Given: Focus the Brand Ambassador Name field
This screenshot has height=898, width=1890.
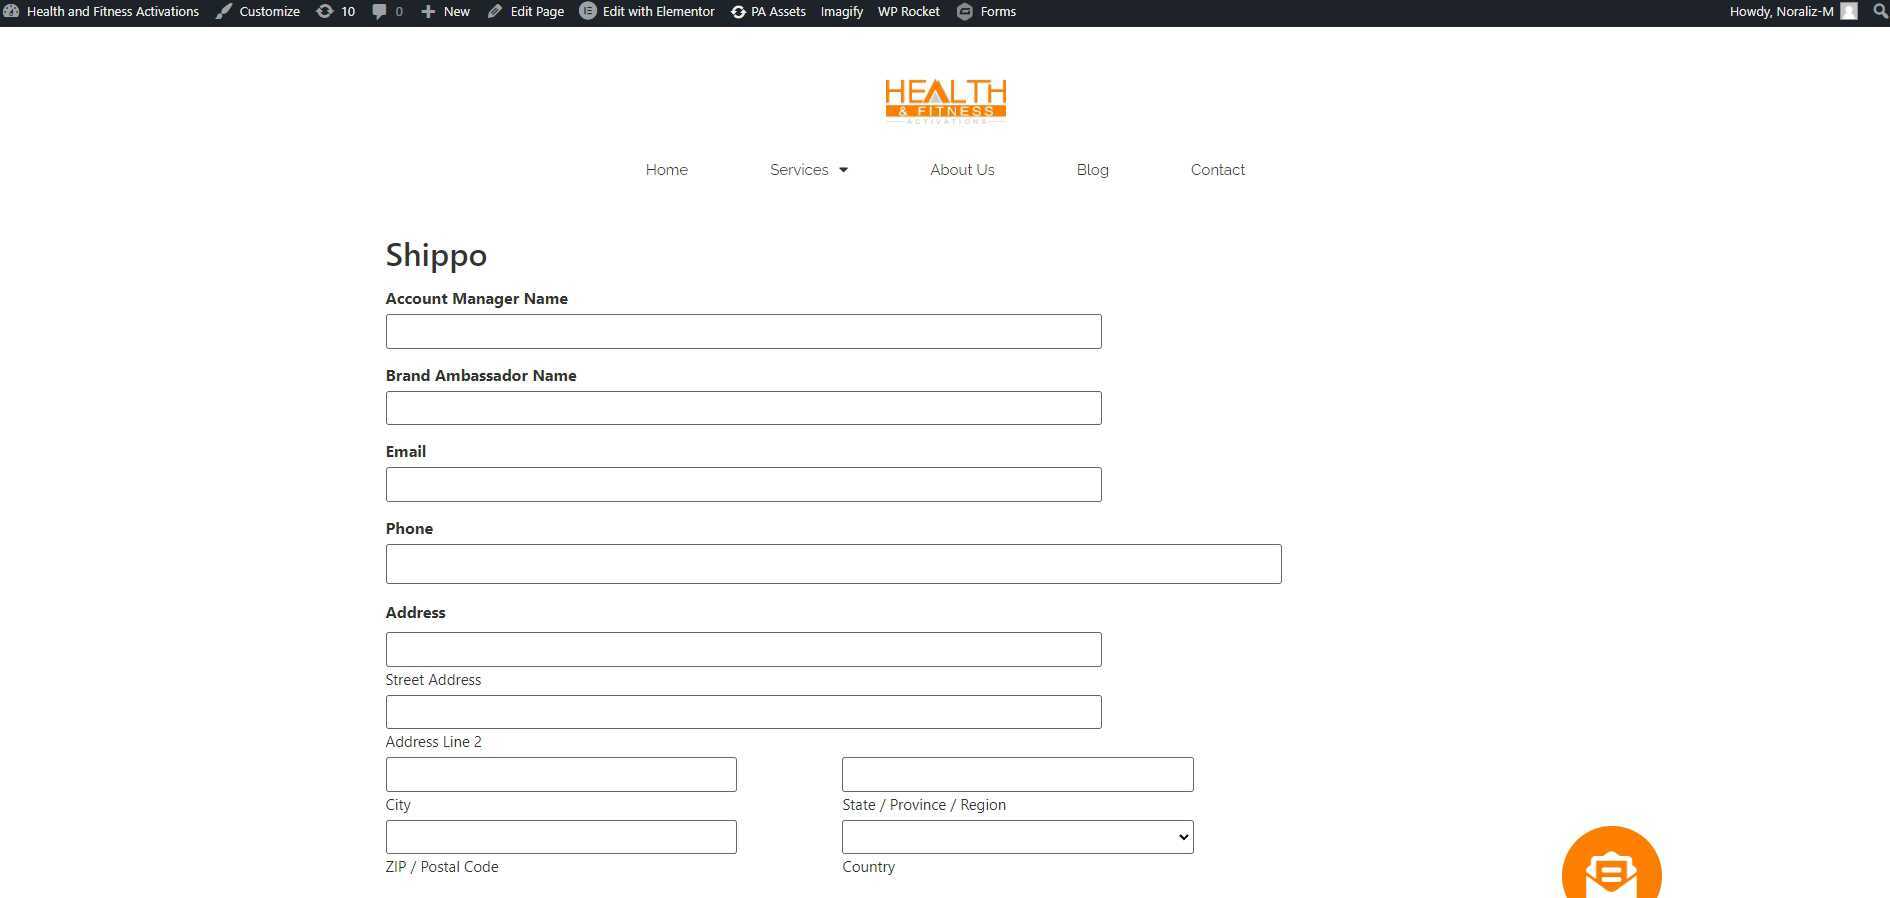Looking at the screenshot, I should (744, 408).
